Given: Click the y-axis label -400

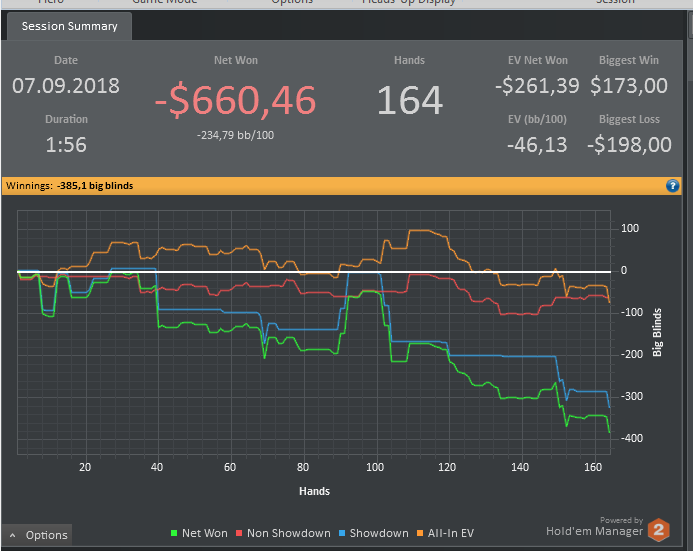Looking at the screenshot, I should point(632,438).
